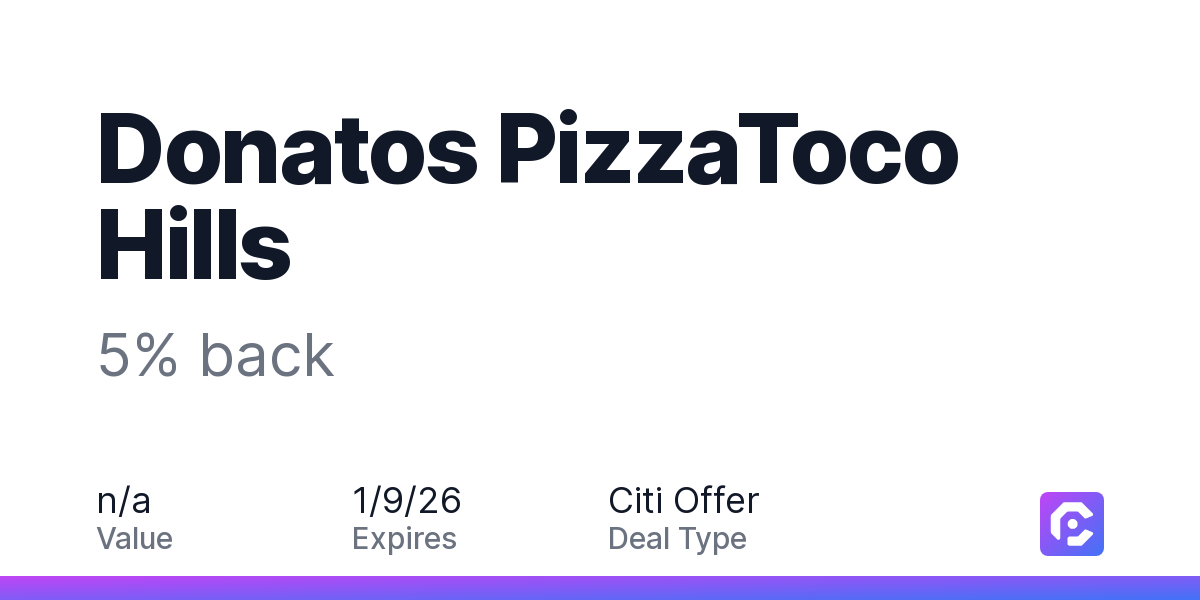Click the purple left end of the gradient bar

point(15,588)
